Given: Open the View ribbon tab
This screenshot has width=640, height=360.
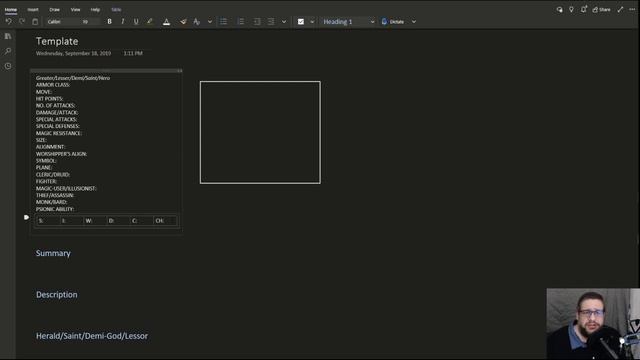Looking at the screenshot, I should tap(76, 9).
